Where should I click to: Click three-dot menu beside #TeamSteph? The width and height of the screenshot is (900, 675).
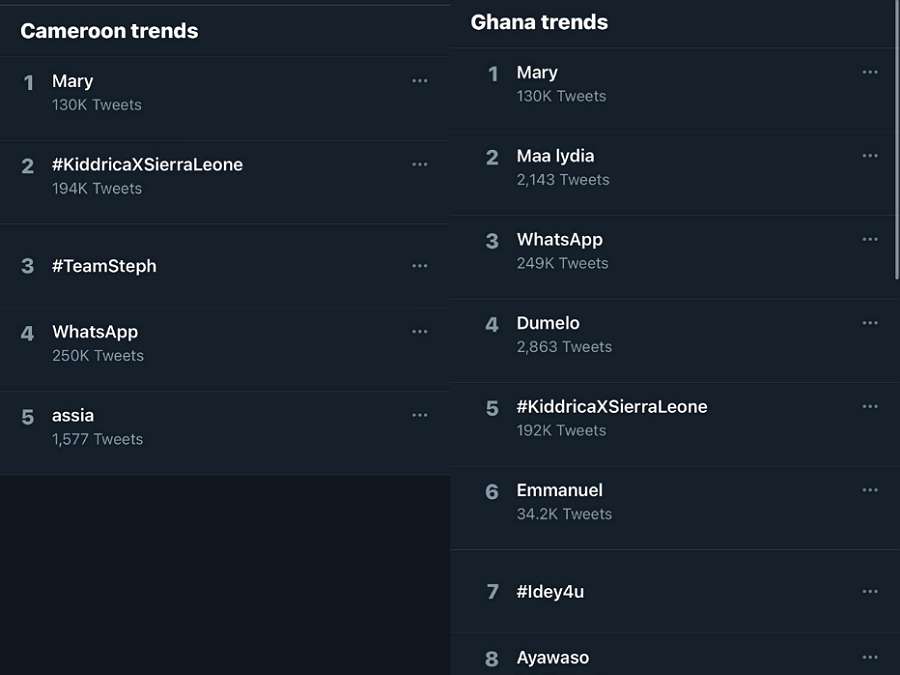coord(420,266)
